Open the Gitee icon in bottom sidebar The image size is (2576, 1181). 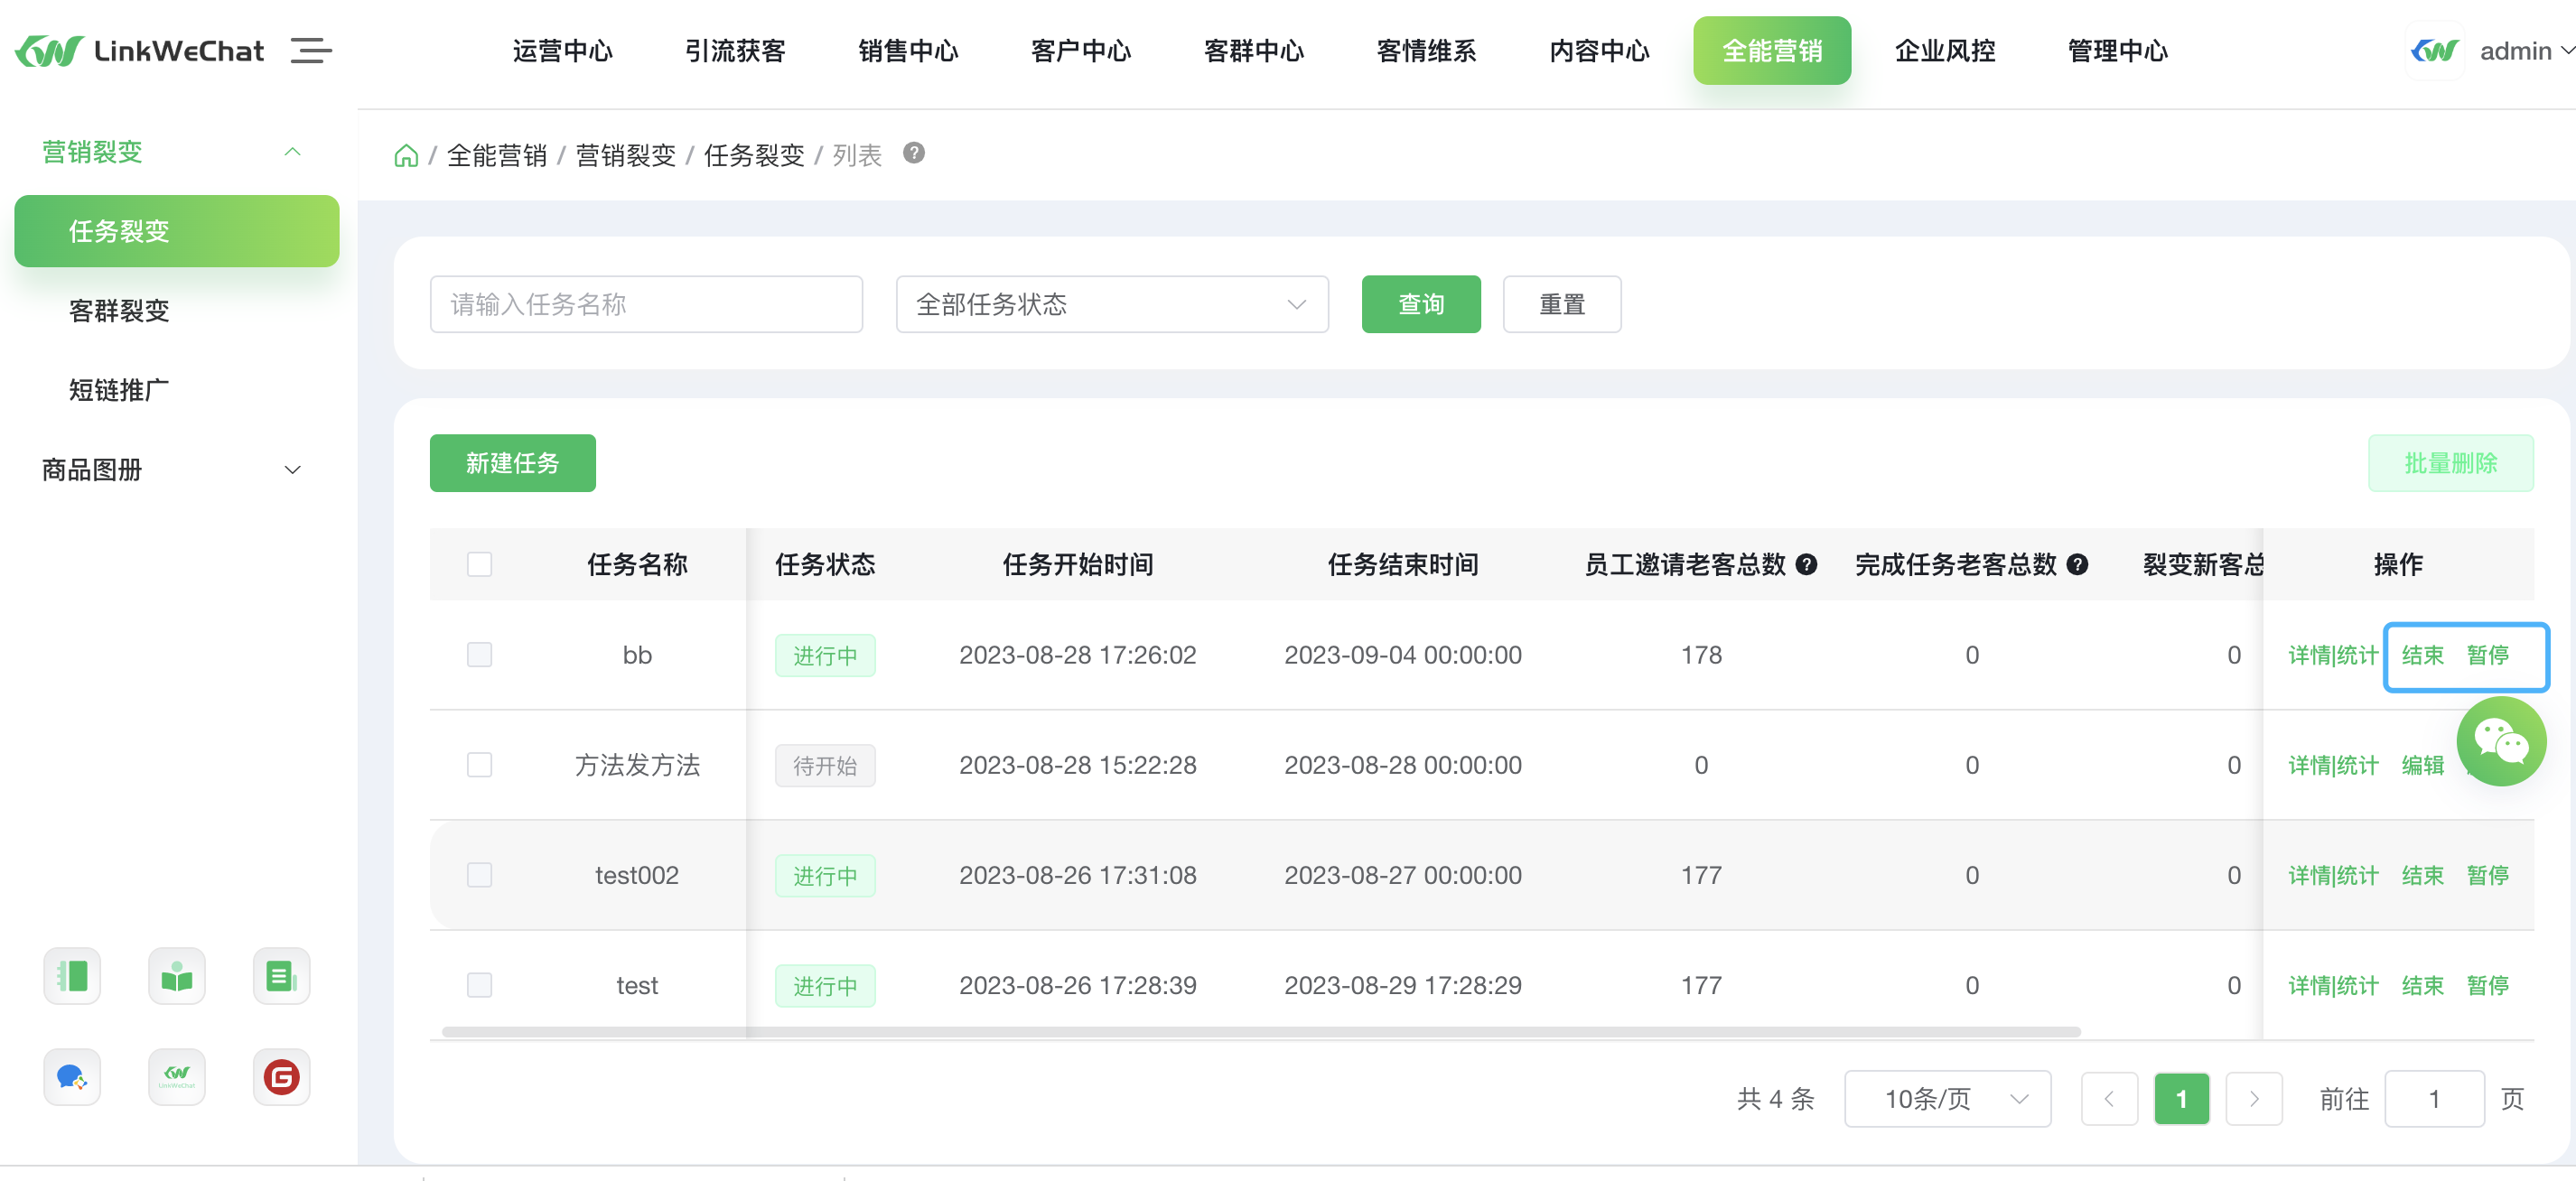click(281, 1077)
